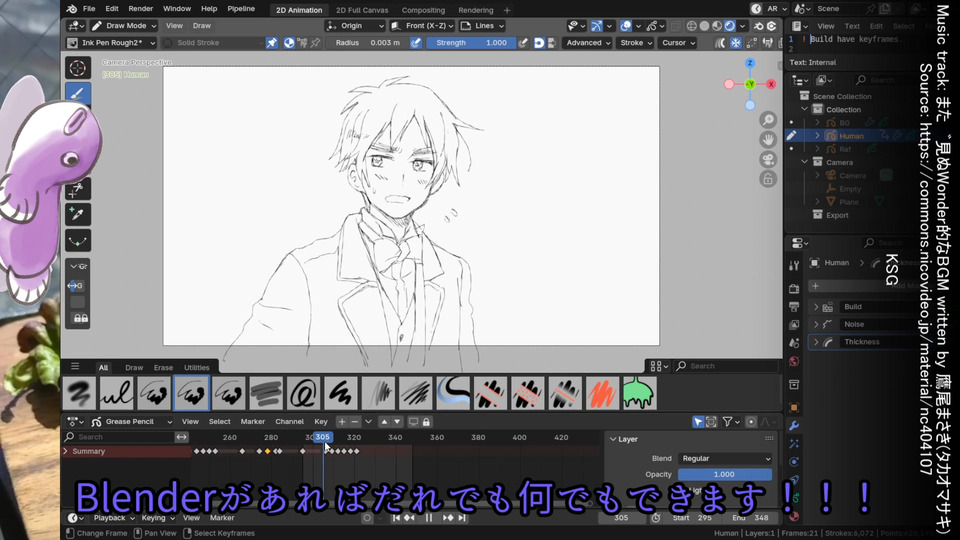Viewport: 960px width, 540px height.
Task: Expand the Noise modifier panel
Action: [x=816, y=324]
